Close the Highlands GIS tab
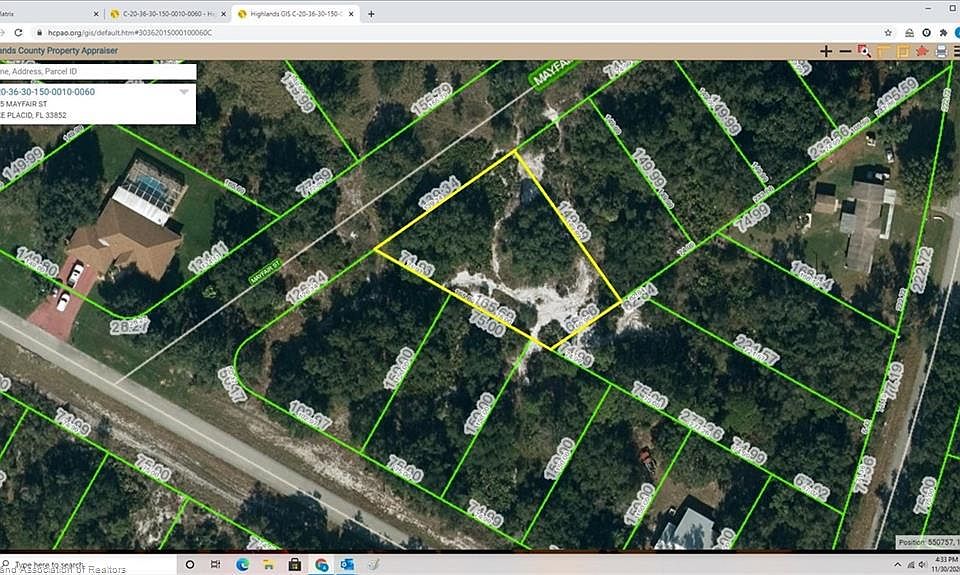 351,13
